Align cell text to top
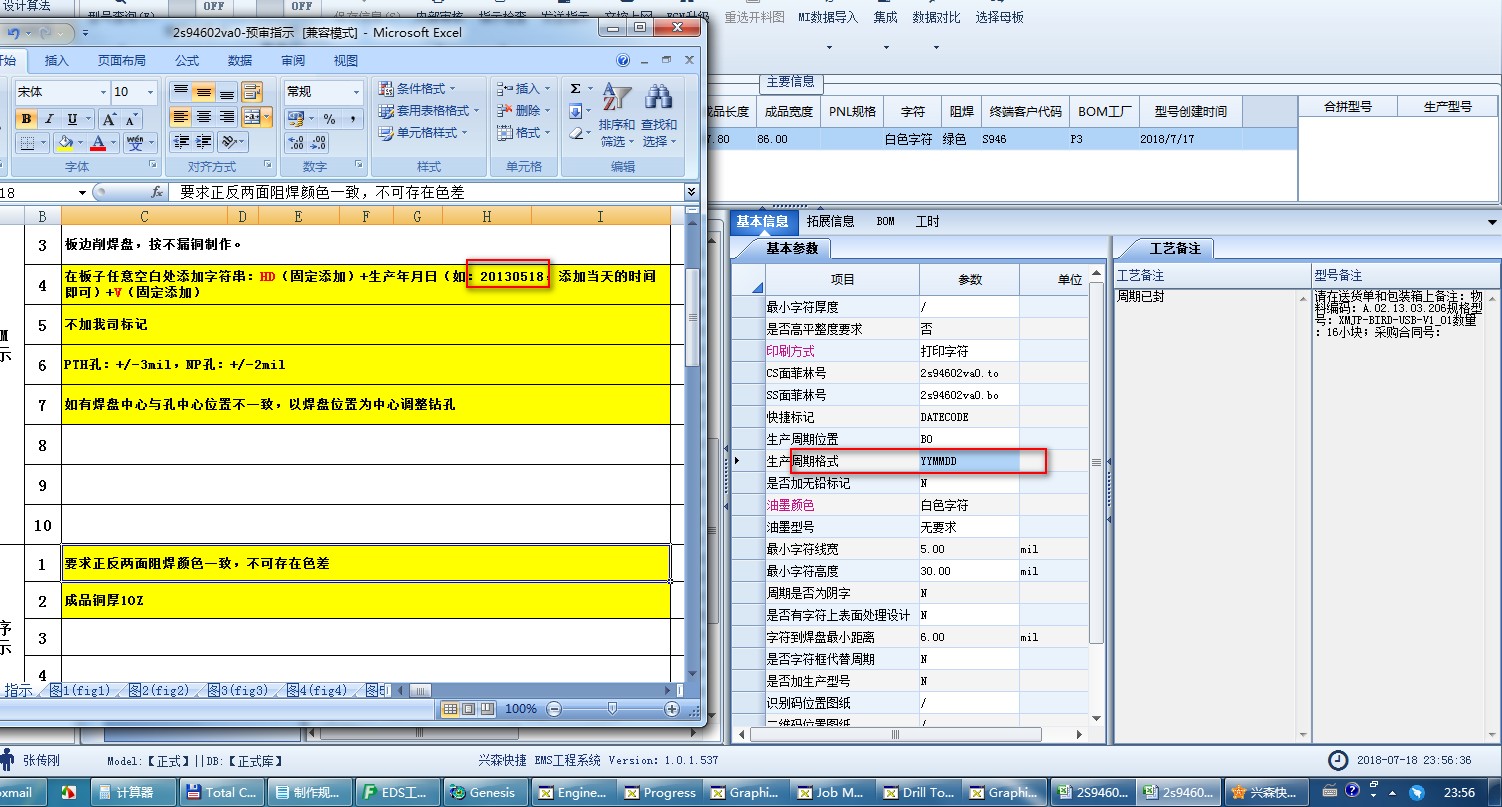Viewport: 1502px width, 807px height. 181,92
